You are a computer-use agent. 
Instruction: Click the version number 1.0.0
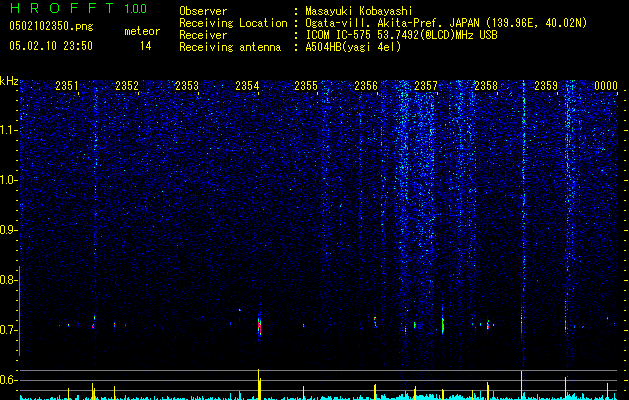(135, 8)
